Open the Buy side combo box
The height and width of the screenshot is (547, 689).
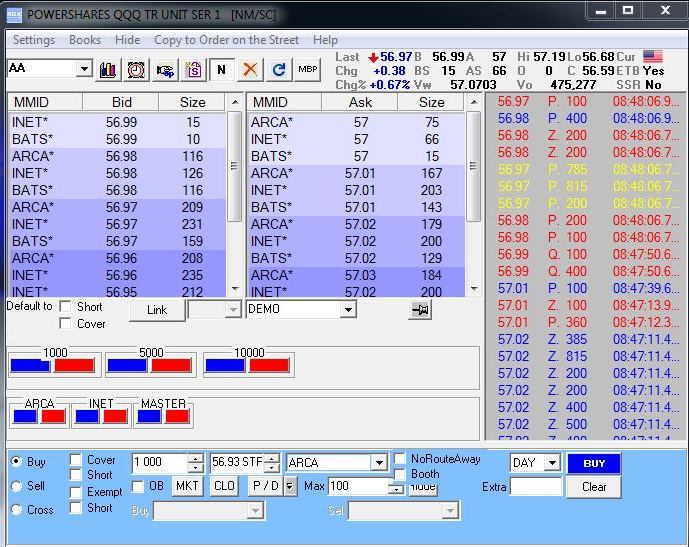click(209, 511)
